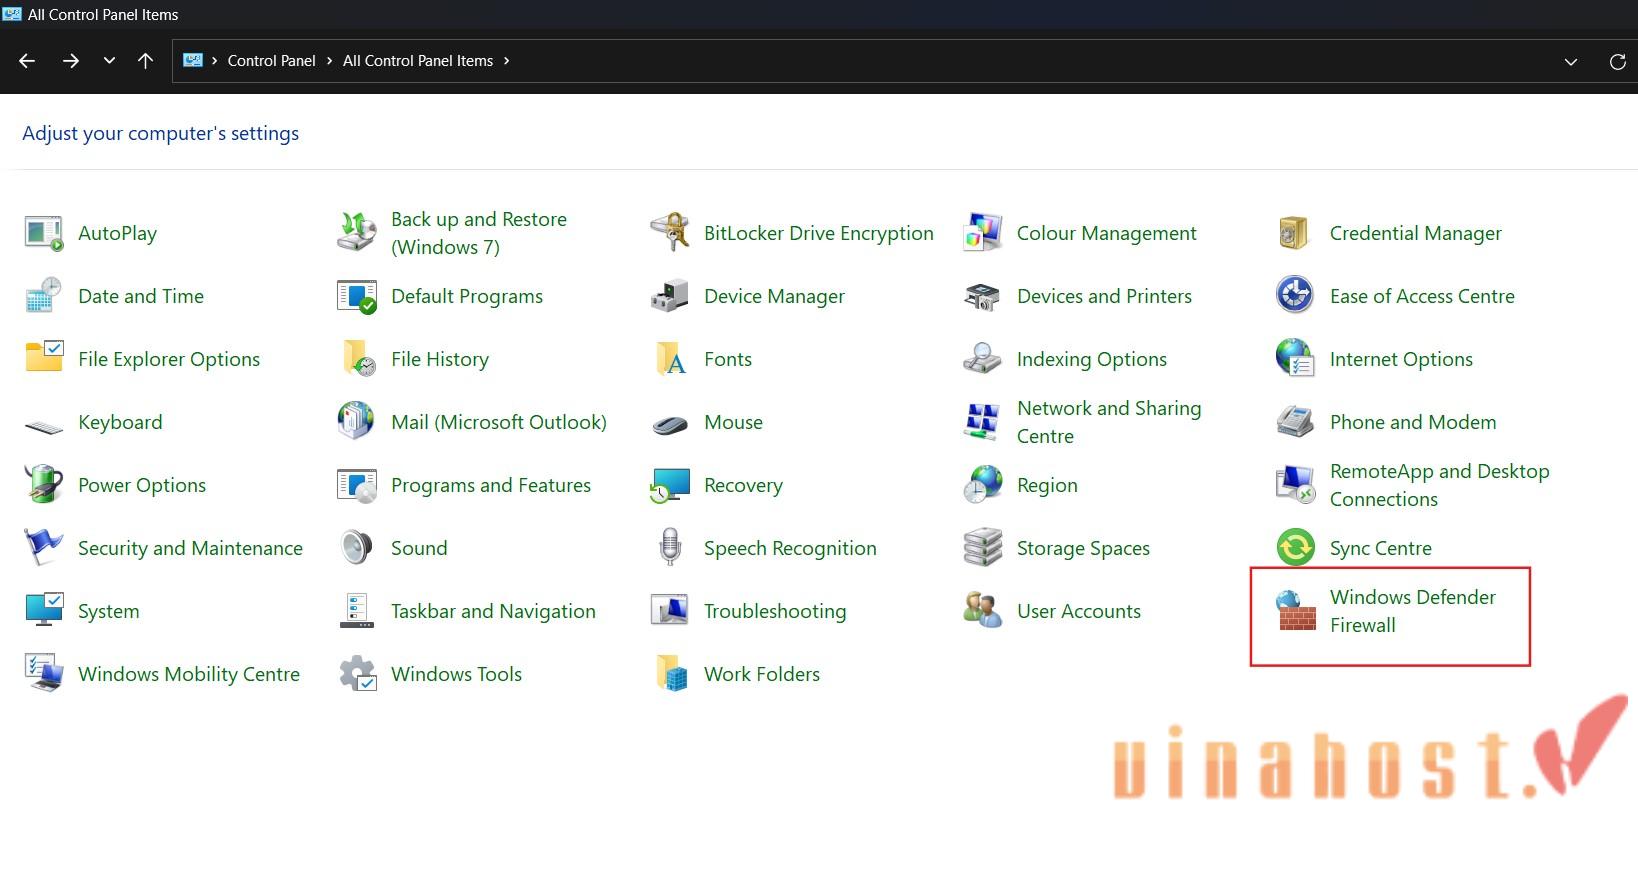Click the Phone and Modem icon

(x=1295, y=422)
